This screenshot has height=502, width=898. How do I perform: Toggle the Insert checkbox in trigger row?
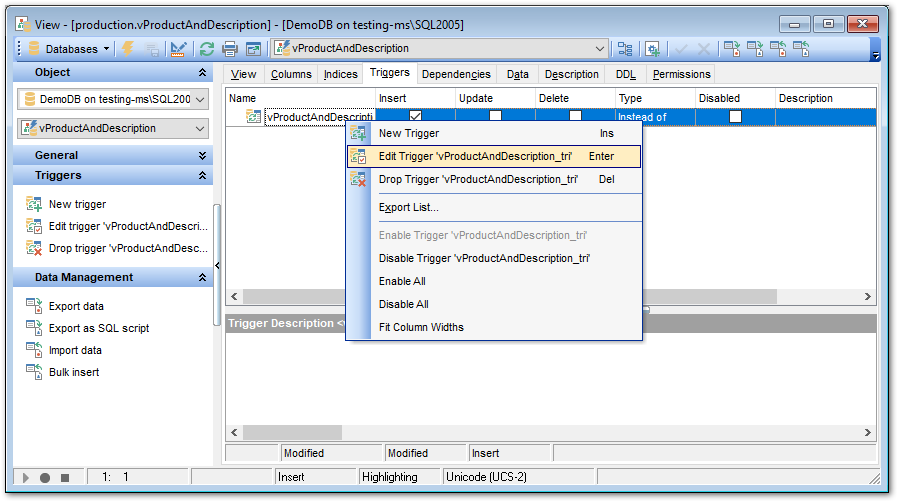tap(416, 116)
